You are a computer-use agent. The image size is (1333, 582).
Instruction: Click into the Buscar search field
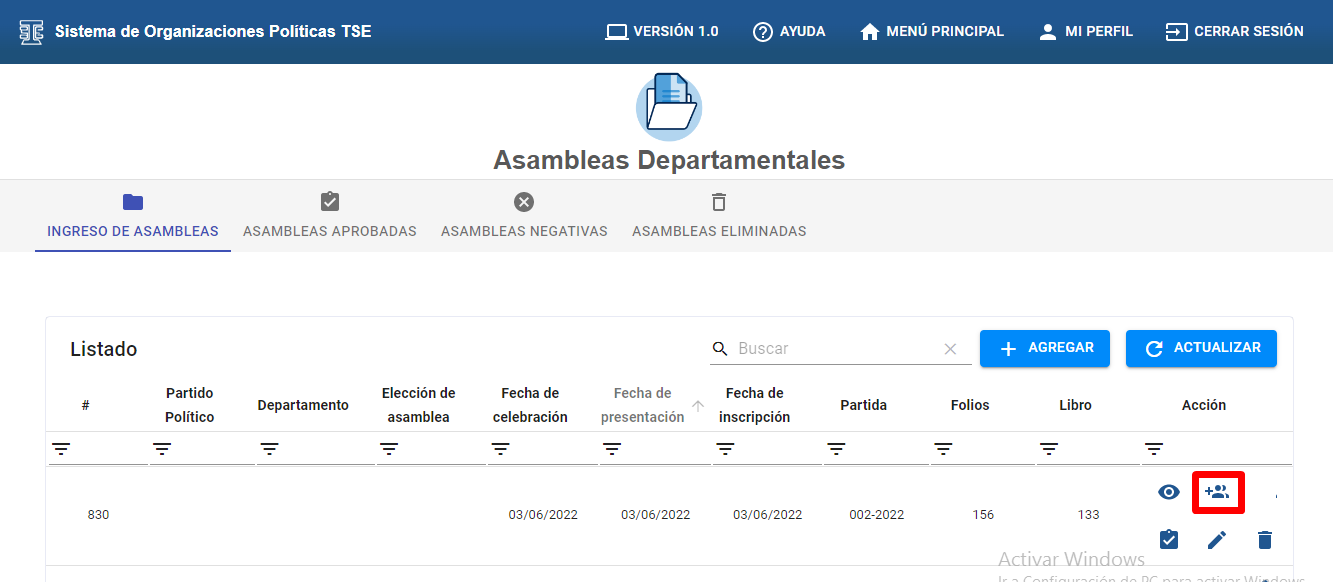(x=835, y=349)
